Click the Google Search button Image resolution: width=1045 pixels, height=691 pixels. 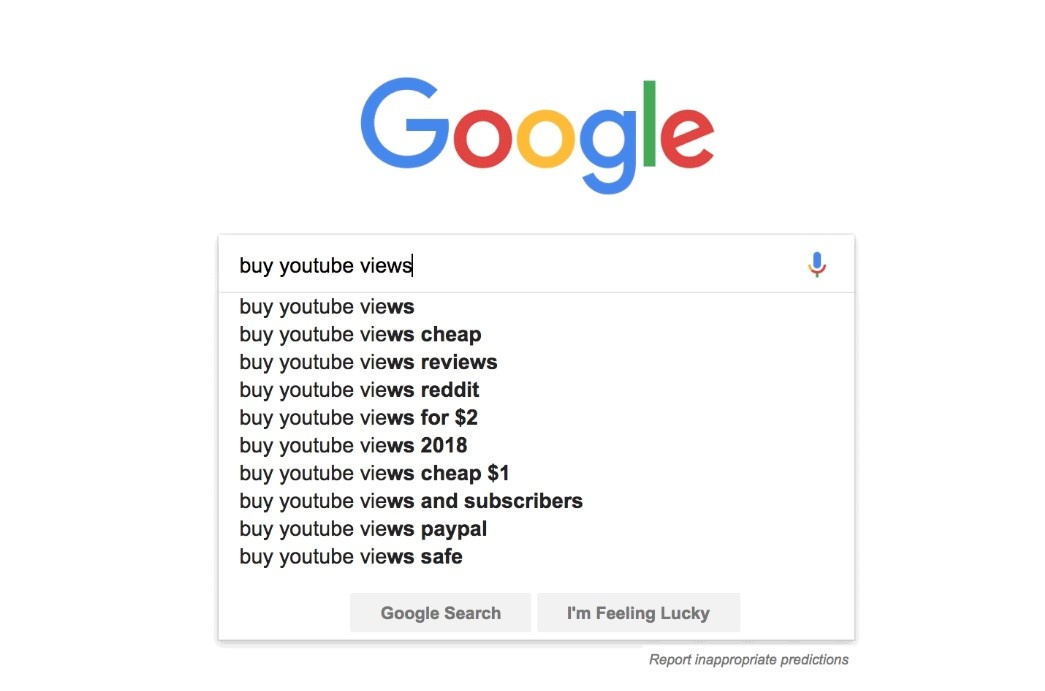[440, 613]
